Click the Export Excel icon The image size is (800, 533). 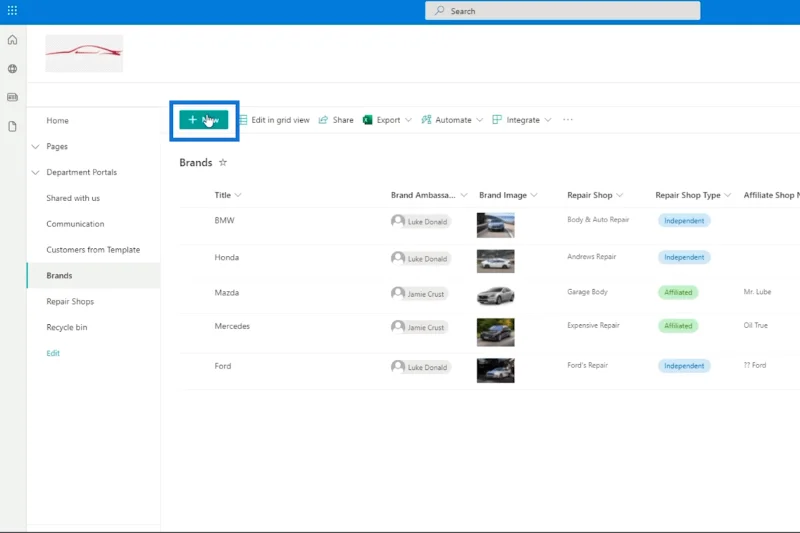pyautogui.click(x=367, y=120)
